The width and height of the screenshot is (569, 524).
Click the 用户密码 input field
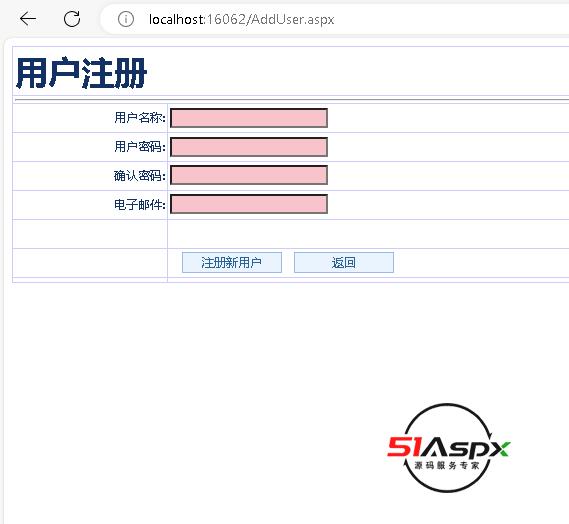249,147
